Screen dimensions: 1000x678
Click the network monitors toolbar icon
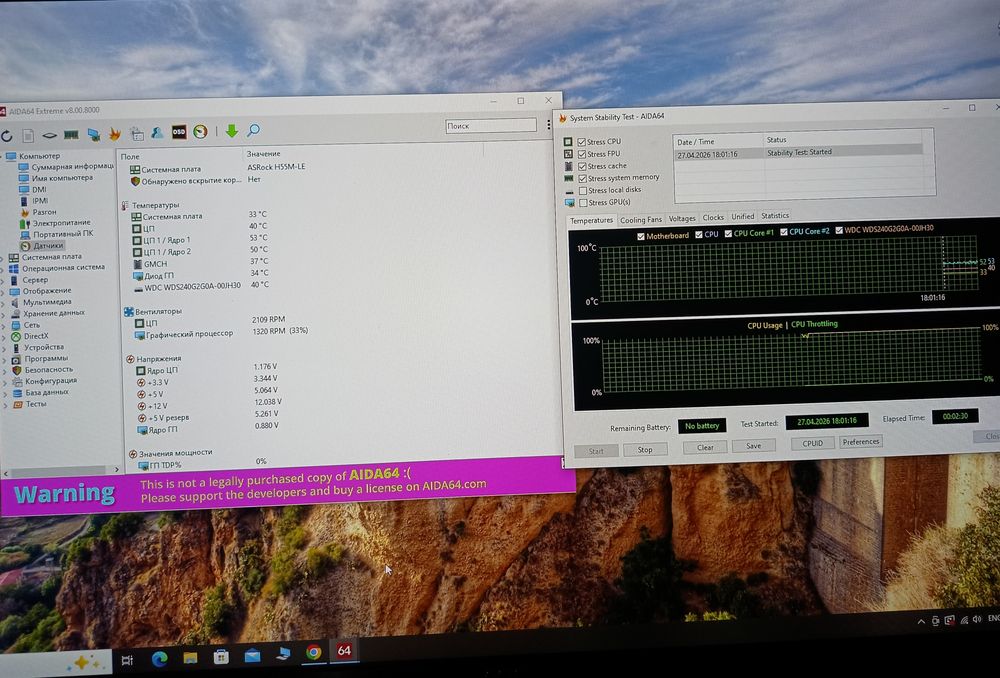click(93, 134)
